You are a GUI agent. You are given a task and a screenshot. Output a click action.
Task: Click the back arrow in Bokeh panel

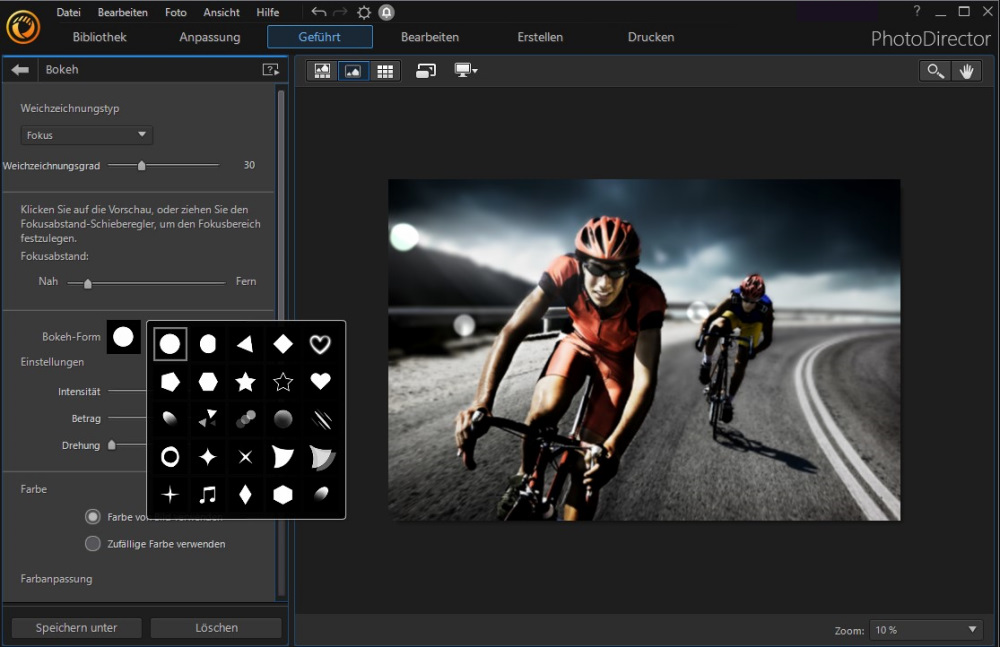click(19, 70)
